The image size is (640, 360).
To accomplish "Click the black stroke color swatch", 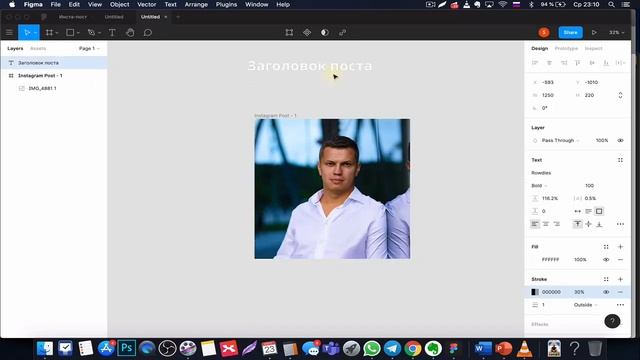I will [x=535, y=292].
